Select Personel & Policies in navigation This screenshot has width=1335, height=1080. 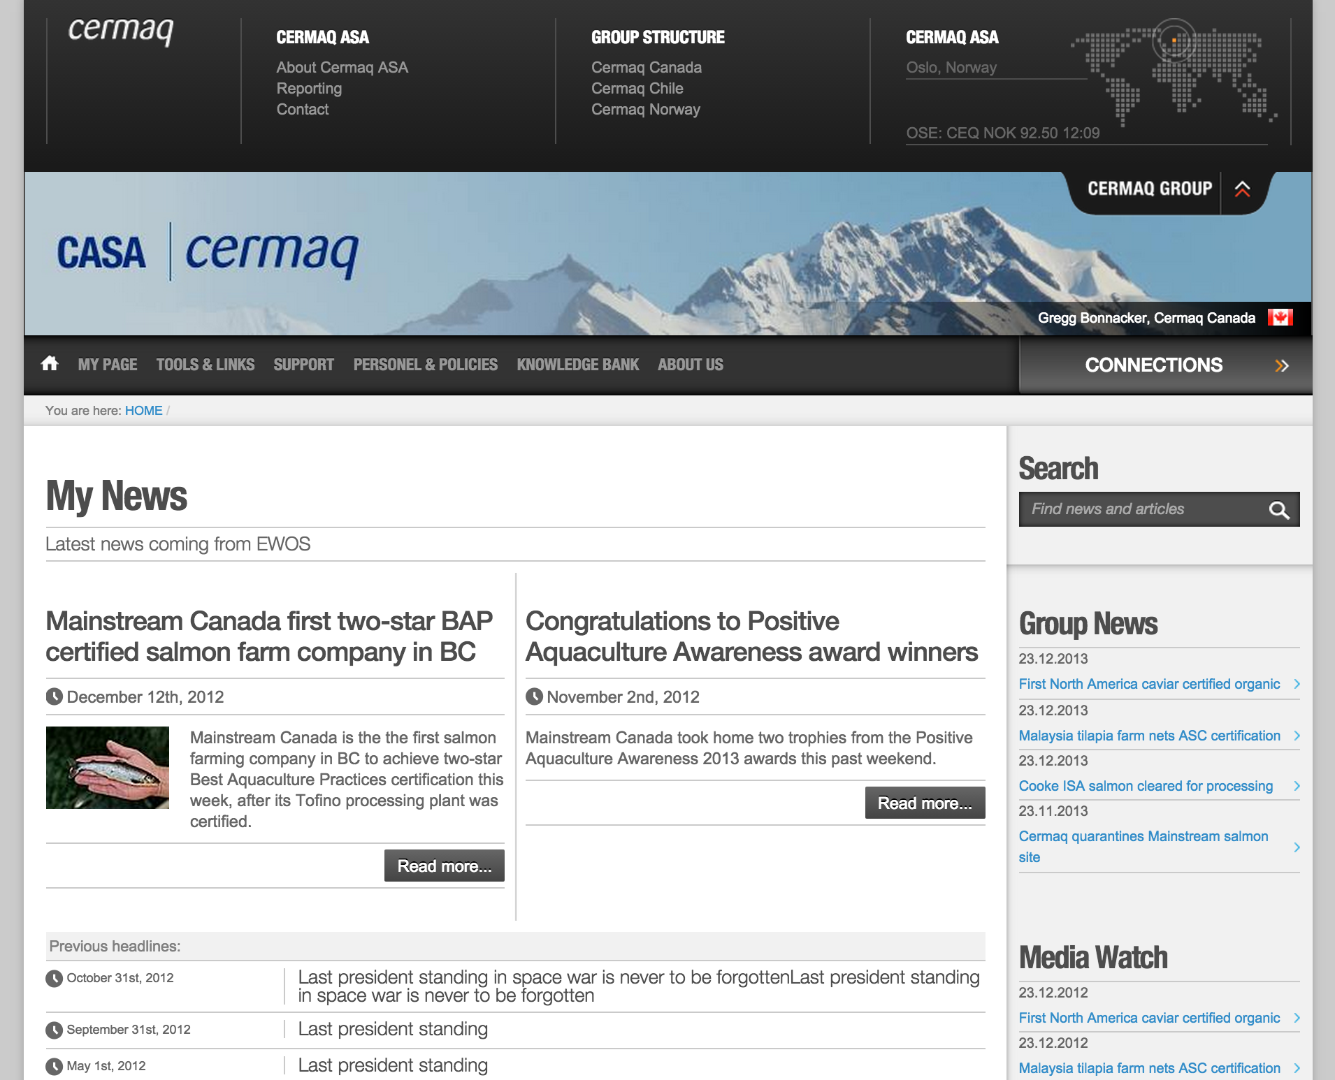tap(425, 365)
